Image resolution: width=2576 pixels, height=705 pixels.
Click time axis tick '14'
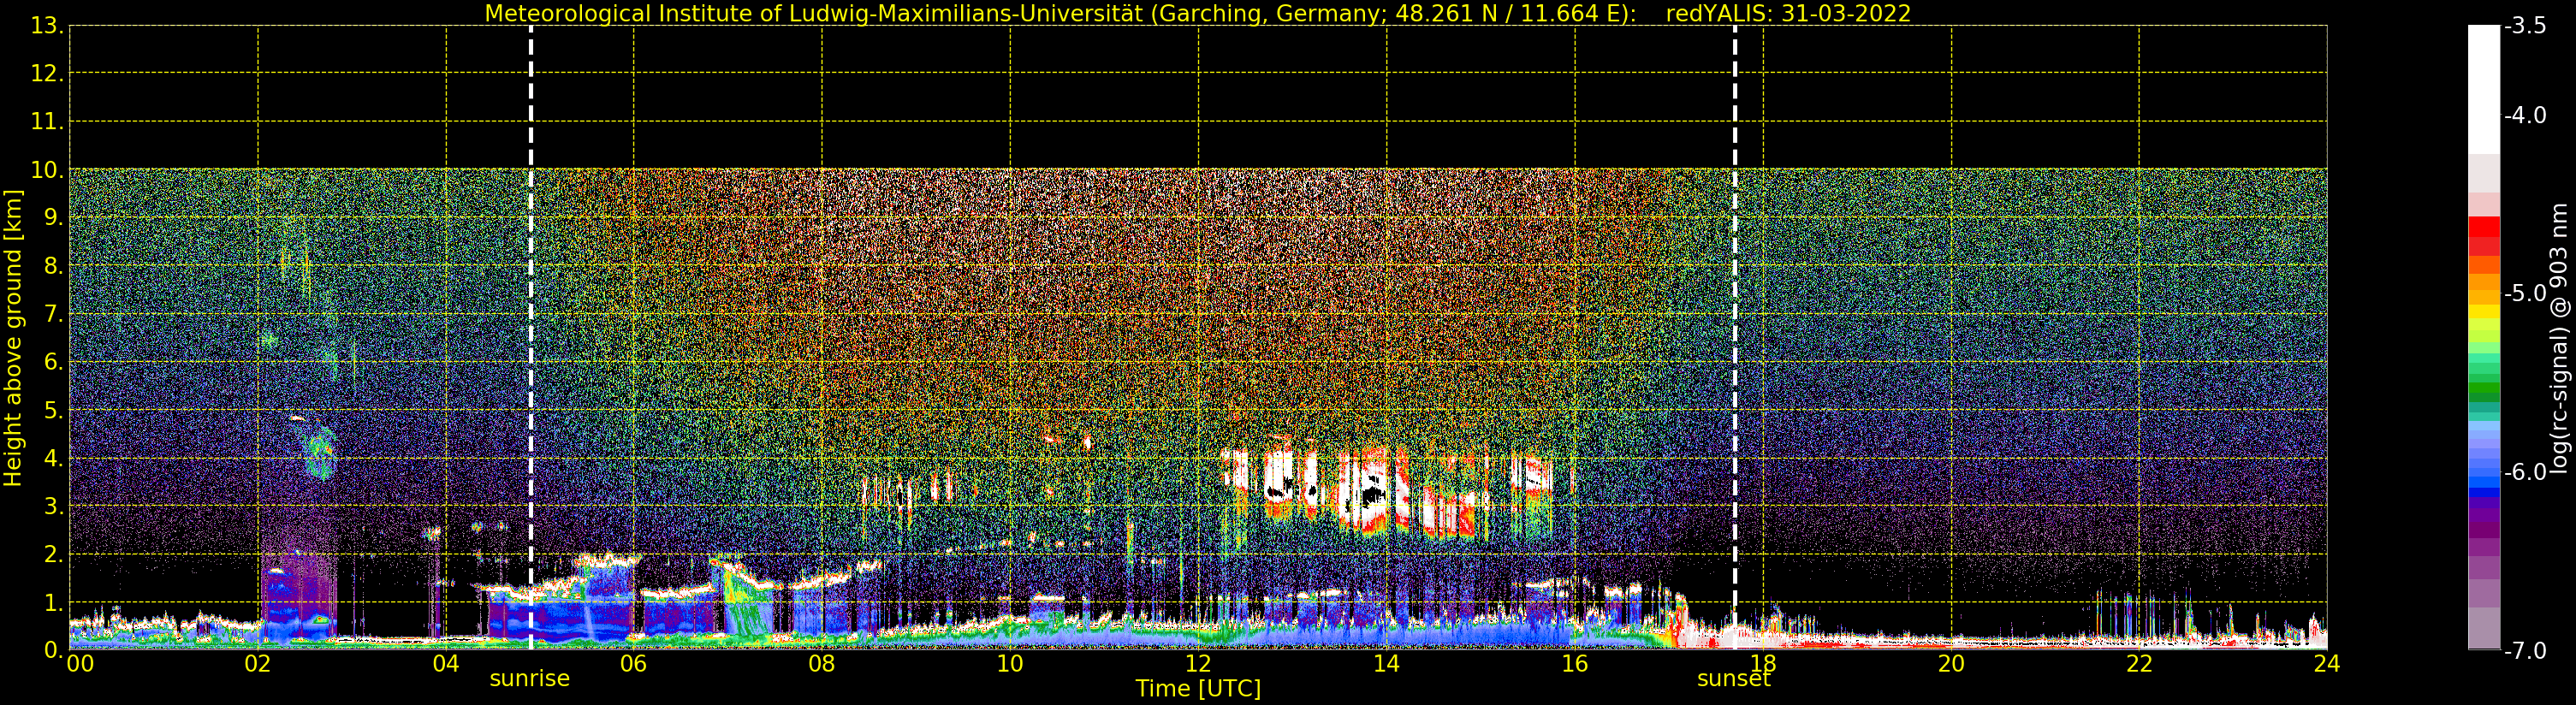click(1386, 664)
